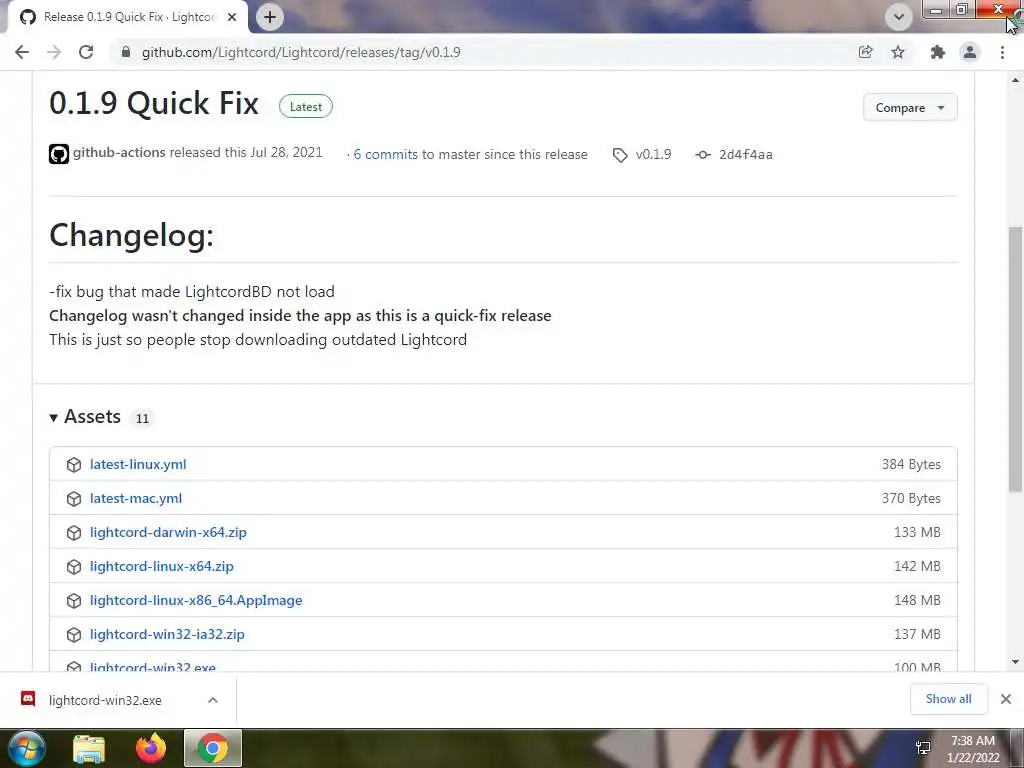Open the github-actions avatar
Image resolution: width=1024 pixels, height=768 pixels.
click(x=59, y=154)
